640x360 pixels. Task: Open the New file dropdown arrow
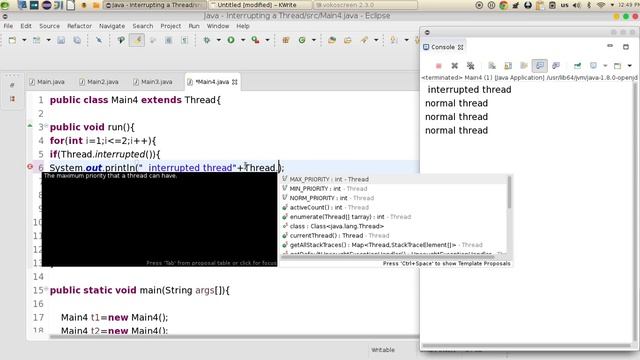click(24, 40)
